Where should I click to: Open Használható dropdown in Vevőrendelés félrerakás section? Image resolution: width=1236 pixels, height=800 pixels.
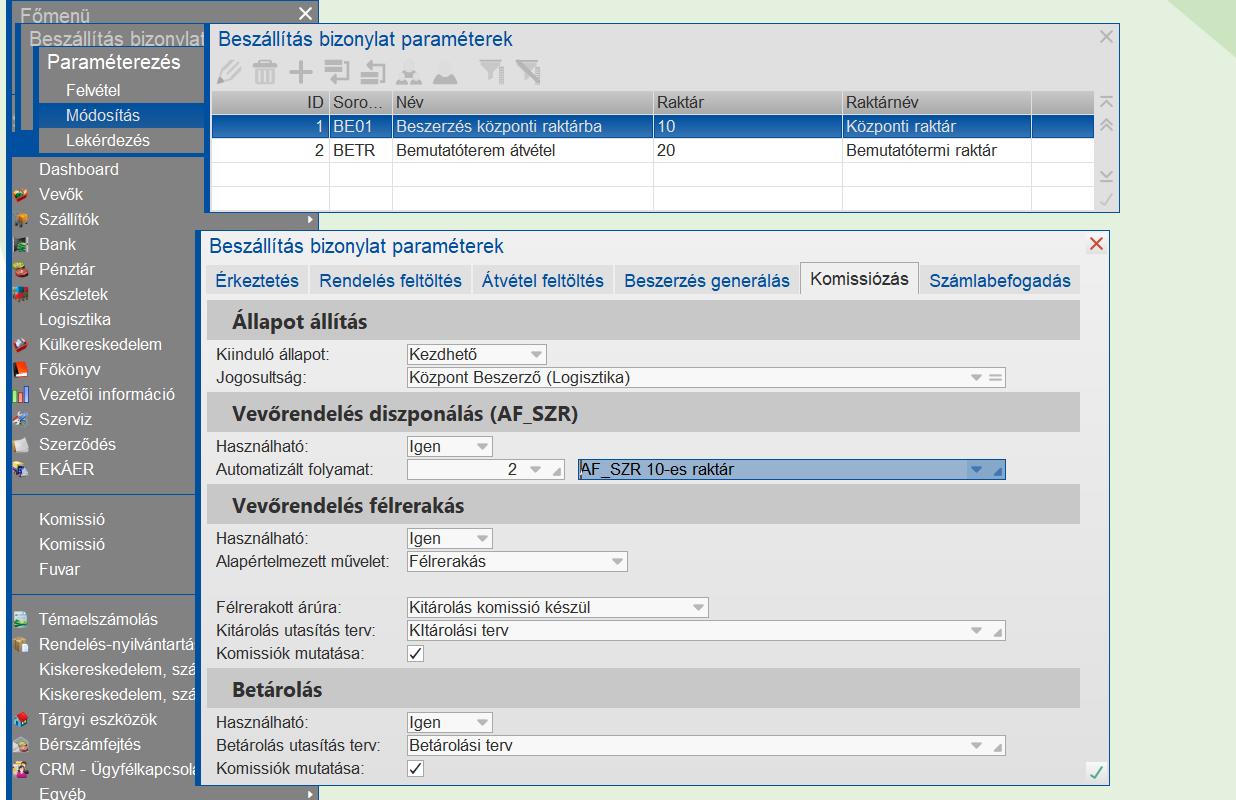coord(483,539)
